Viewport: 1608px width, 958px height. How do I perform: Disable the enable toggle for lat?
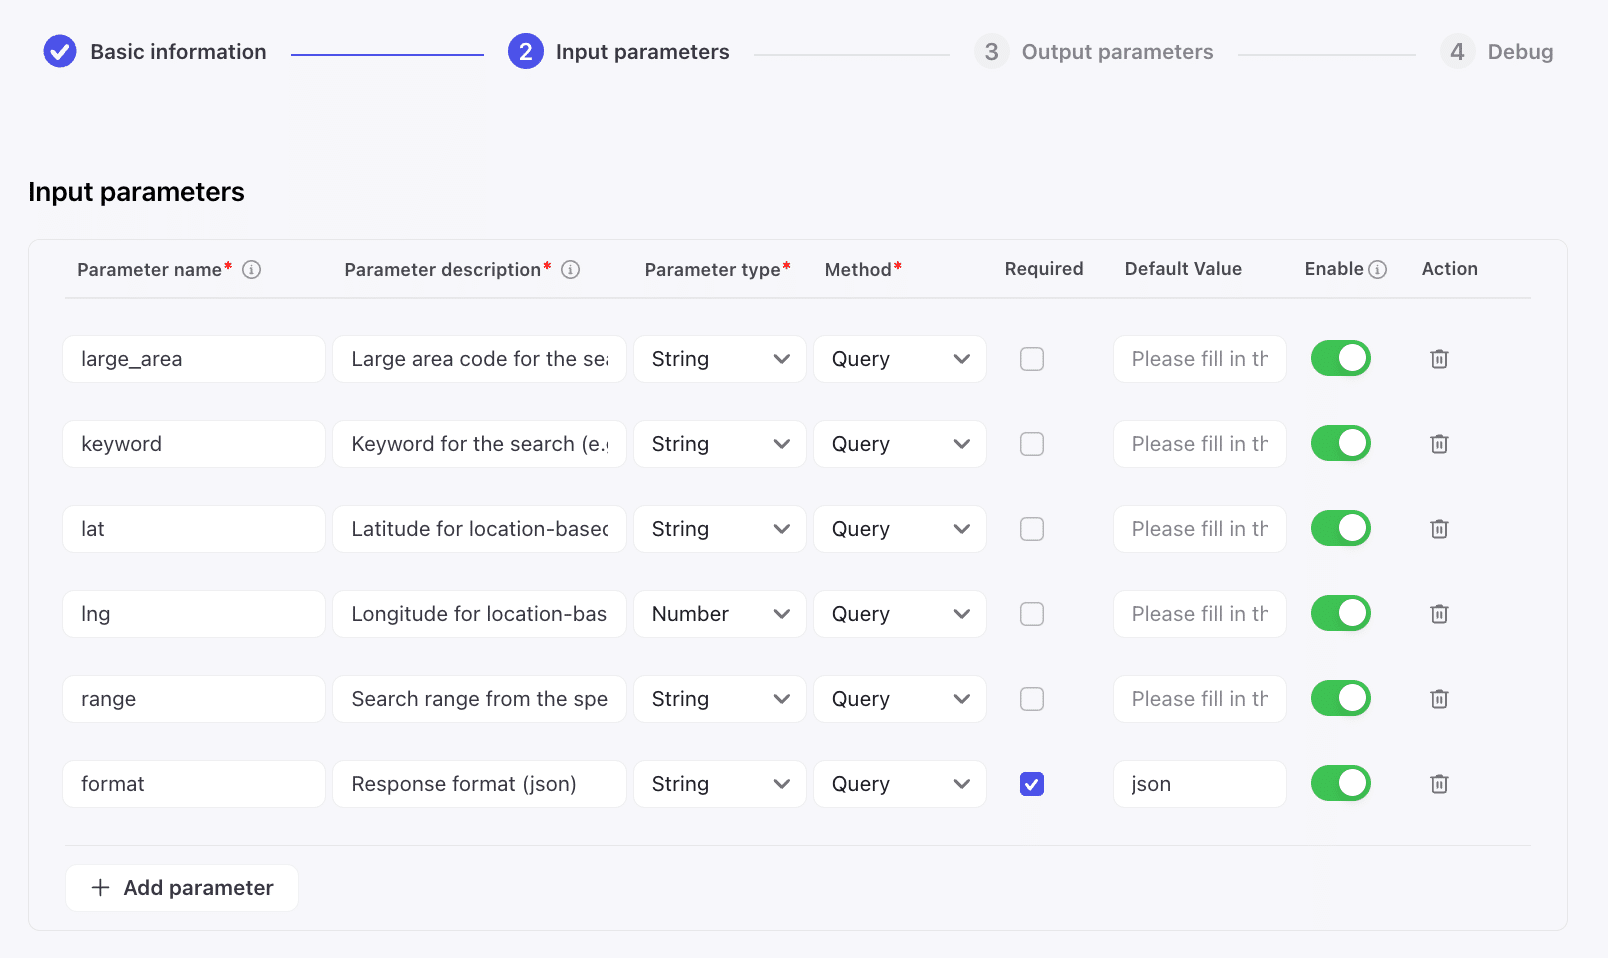pyautogui.click(x=1340, y=528)
